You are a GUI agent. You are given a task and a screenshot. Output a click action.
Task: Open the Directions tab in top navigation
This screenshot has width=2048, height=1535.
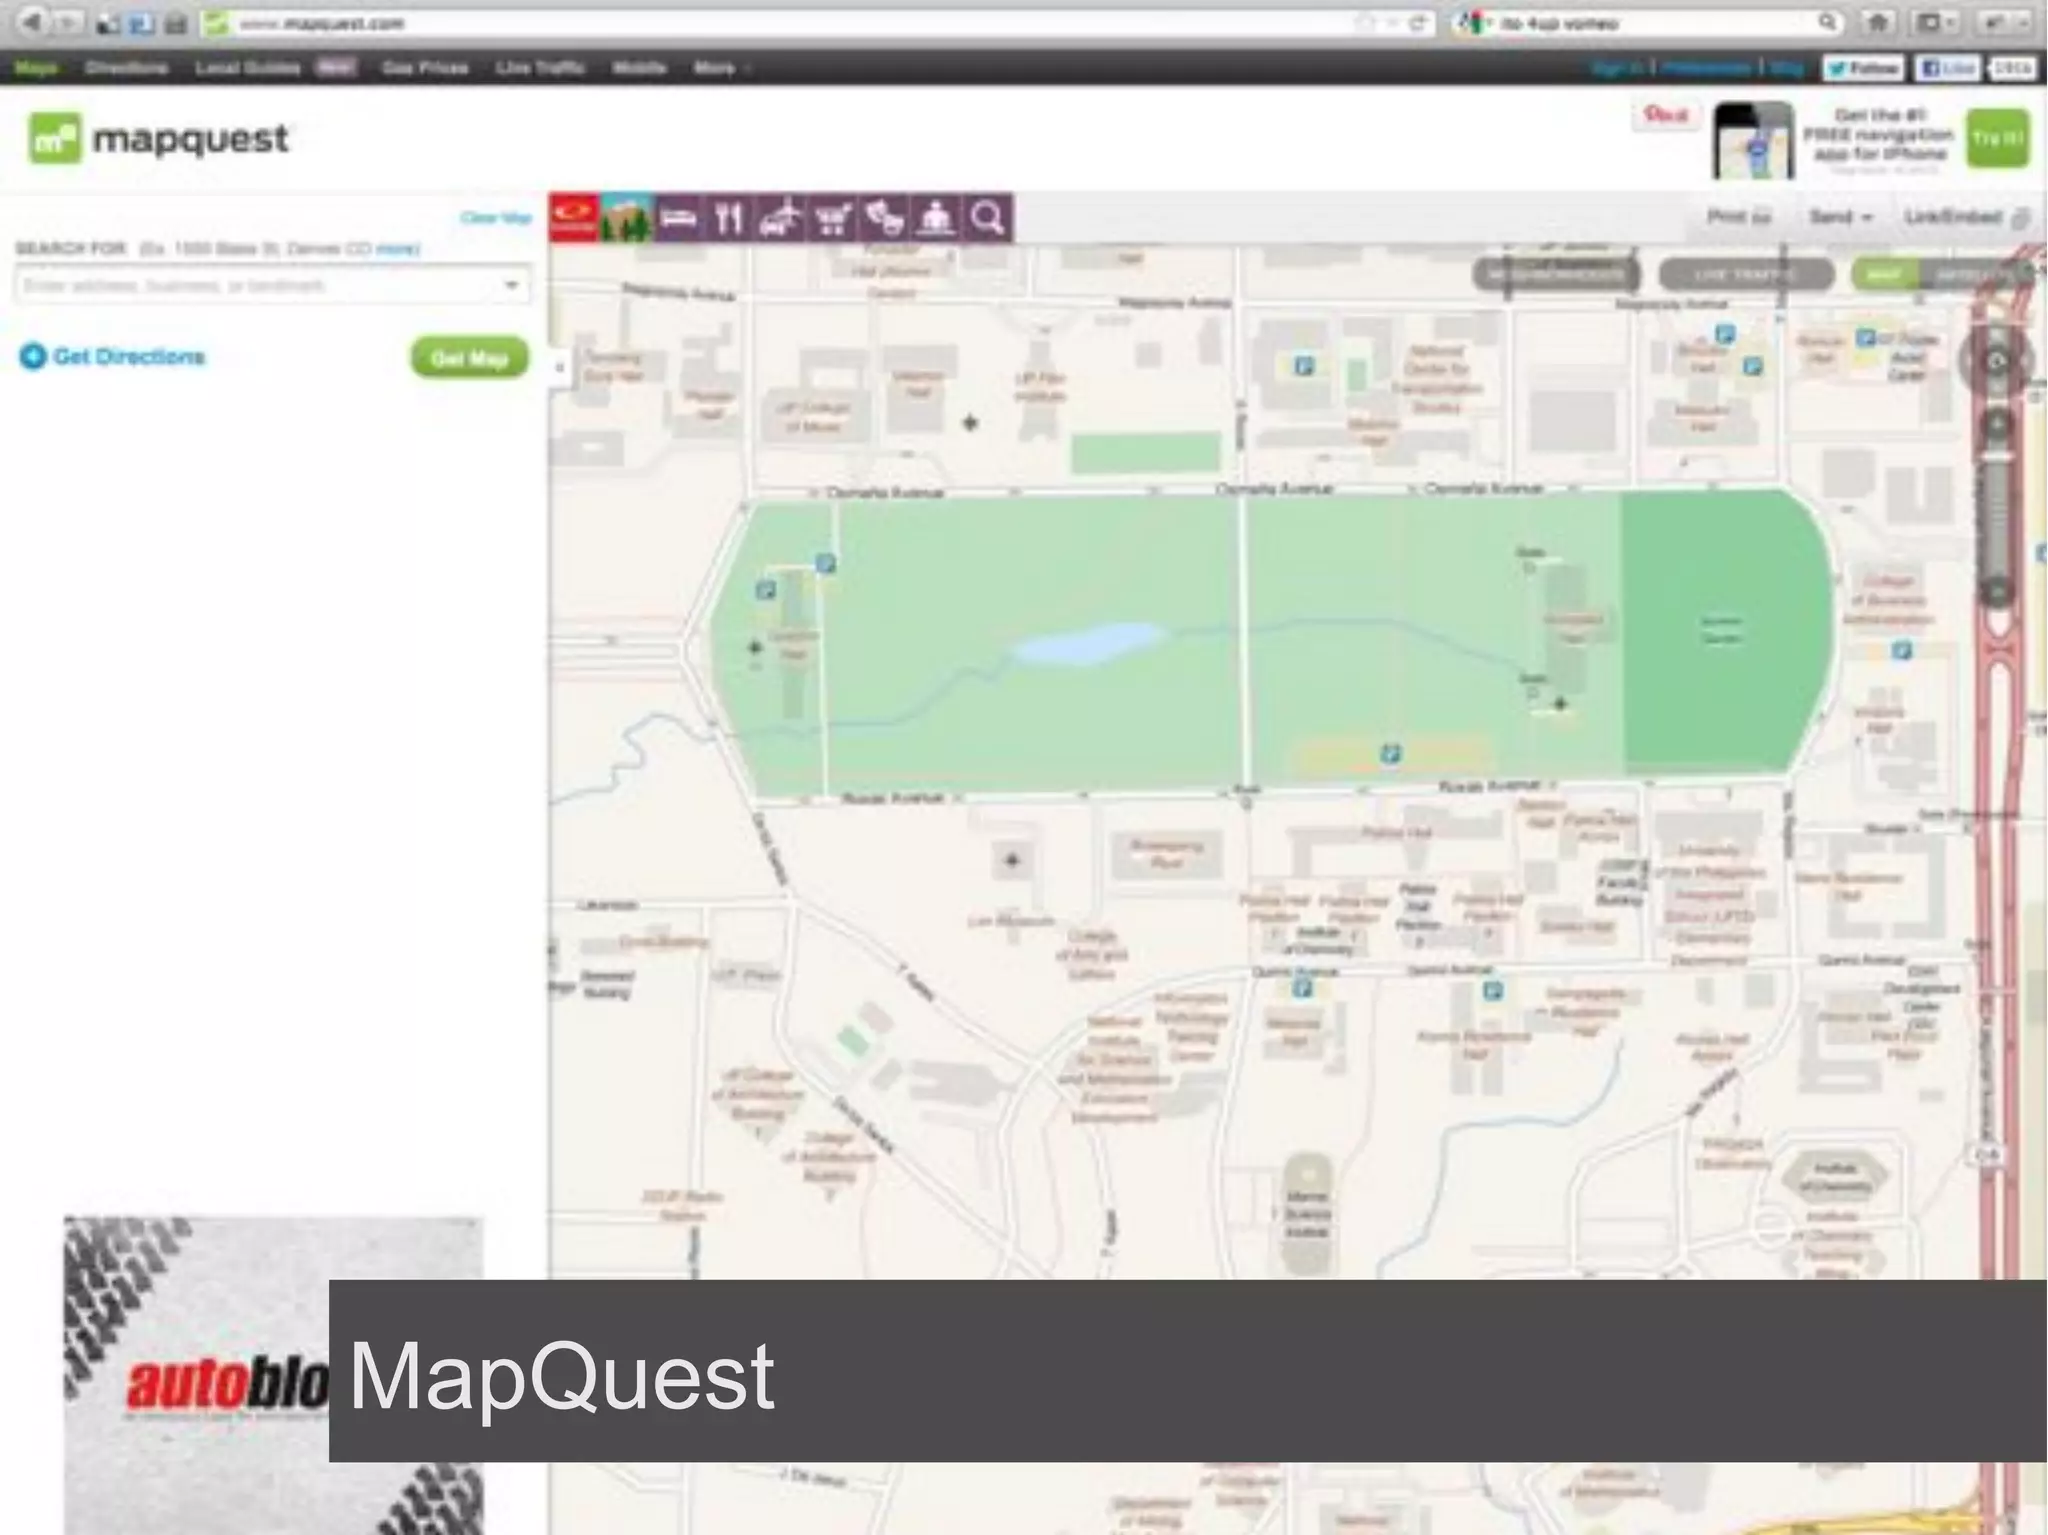tap(126, 68)
